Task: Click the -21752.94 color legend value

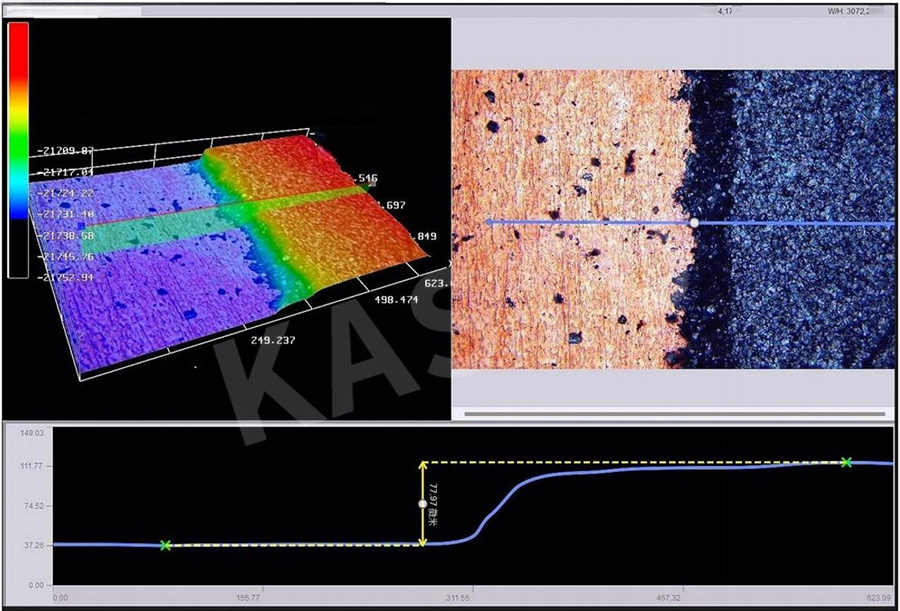Action: 63,277
